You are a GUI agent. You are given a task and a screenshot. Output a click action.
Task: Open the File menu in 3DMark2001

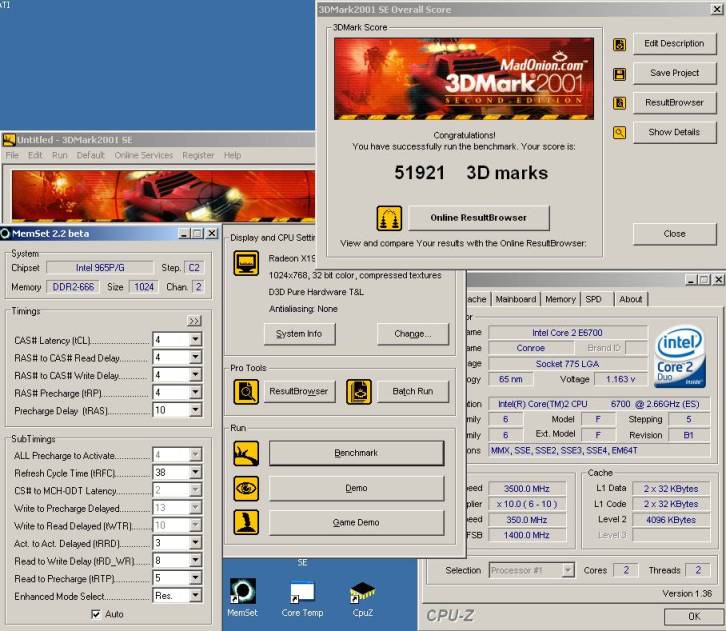click(12, 155)
